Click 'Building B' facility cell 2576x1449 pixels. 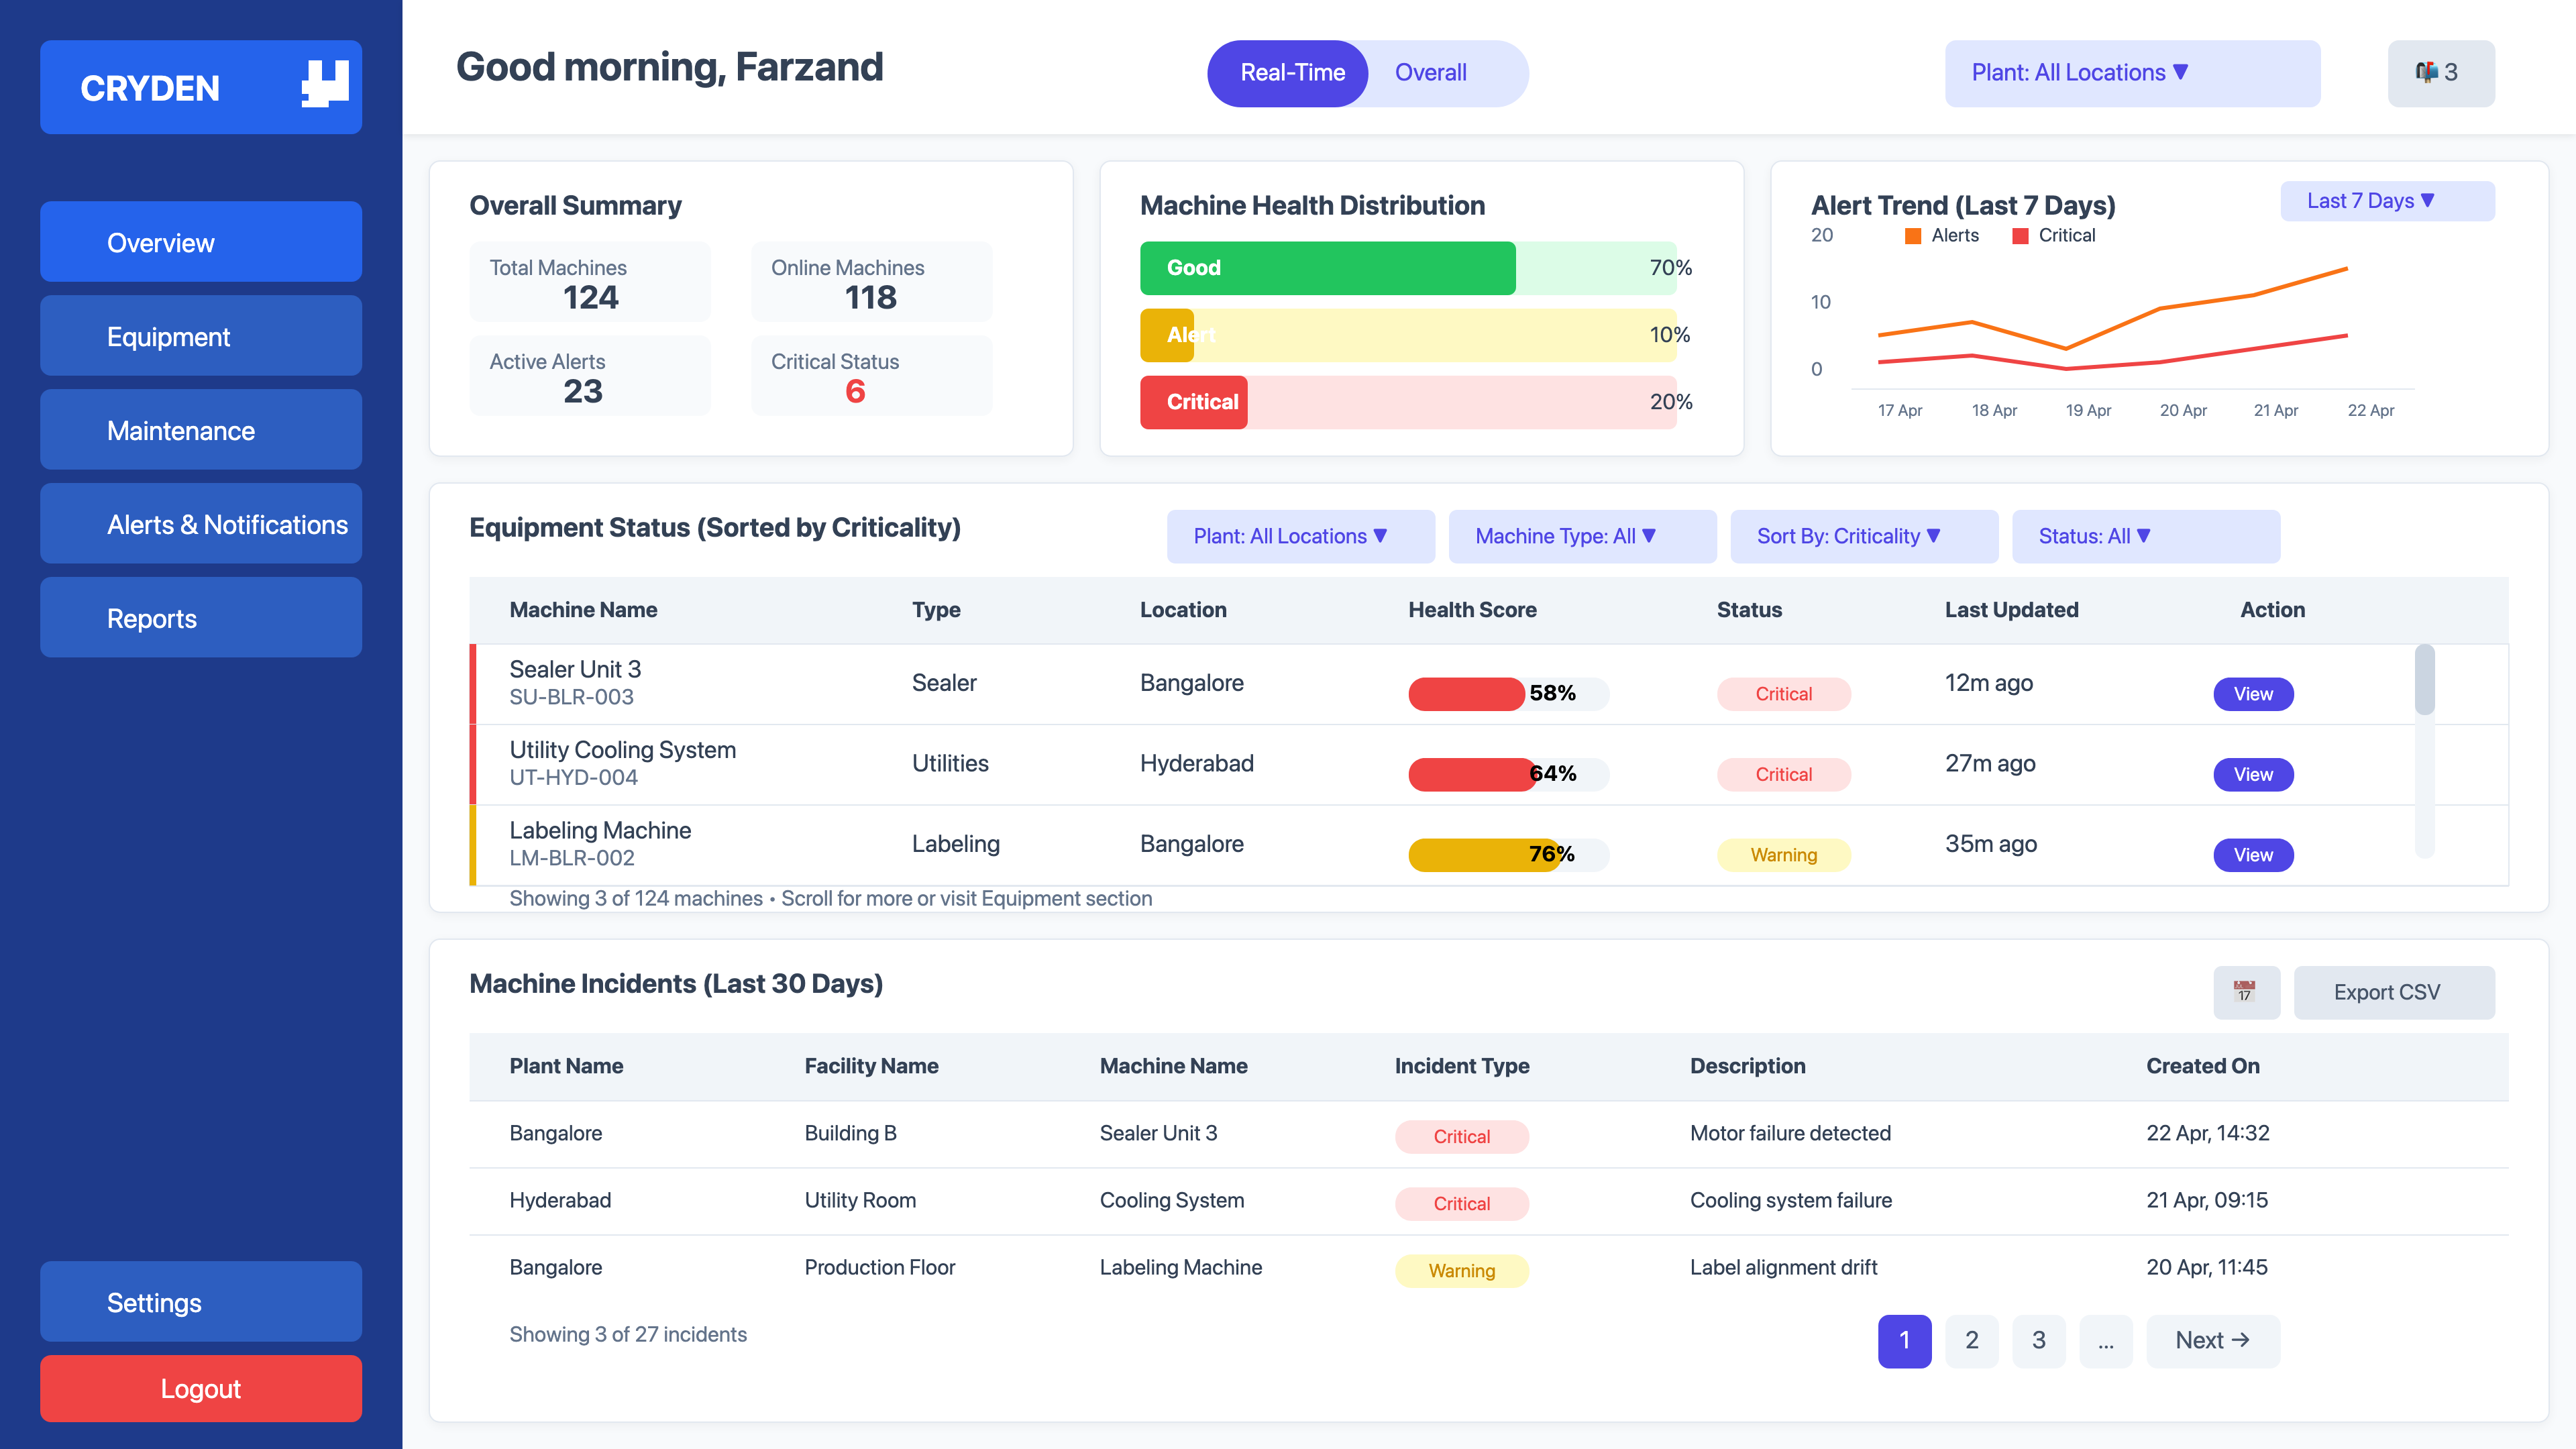[x=850, y=1133]
